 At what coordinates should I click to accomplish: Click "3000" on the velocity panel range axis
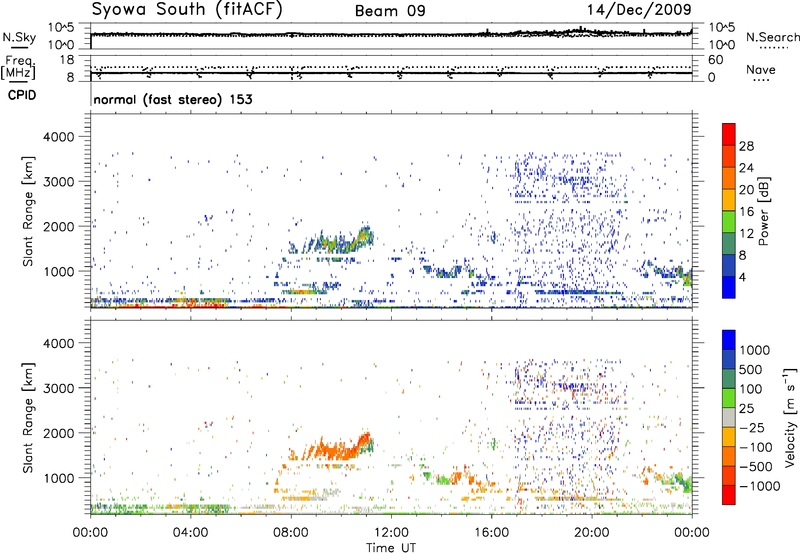click(59, 388)
